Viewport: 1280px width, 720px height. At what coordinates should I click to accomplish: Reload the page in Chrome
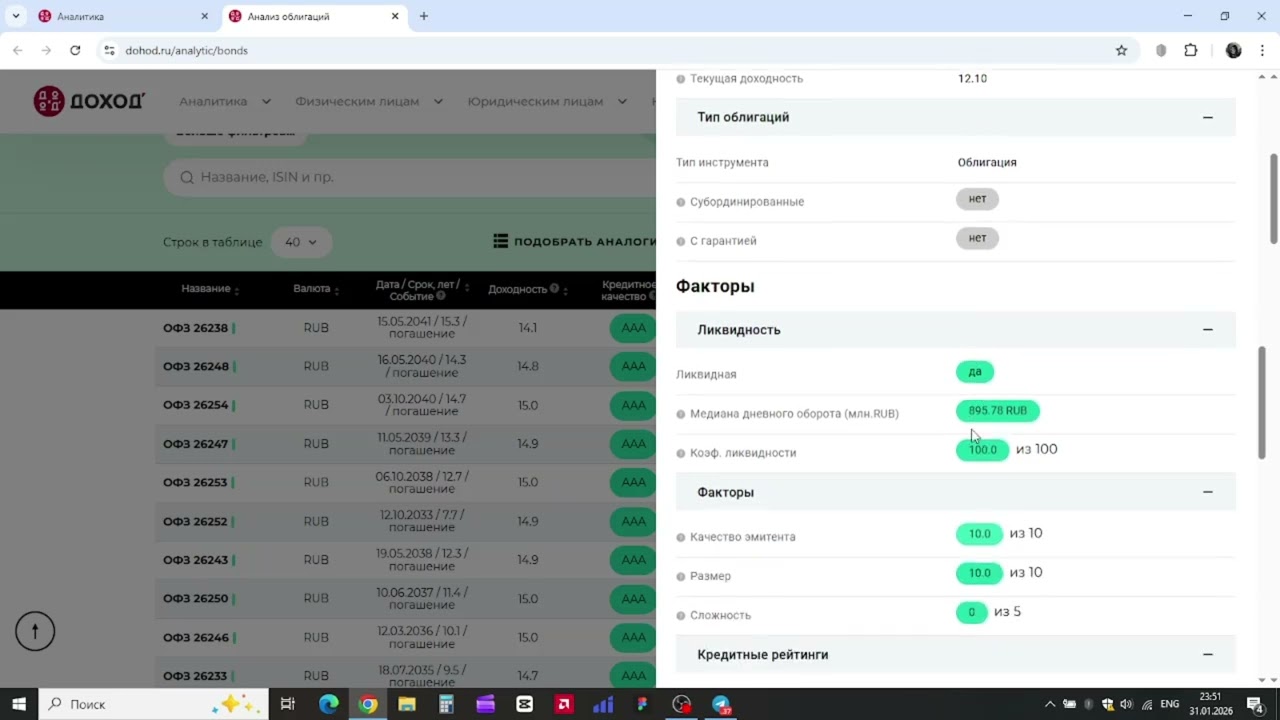click(75, 50)
